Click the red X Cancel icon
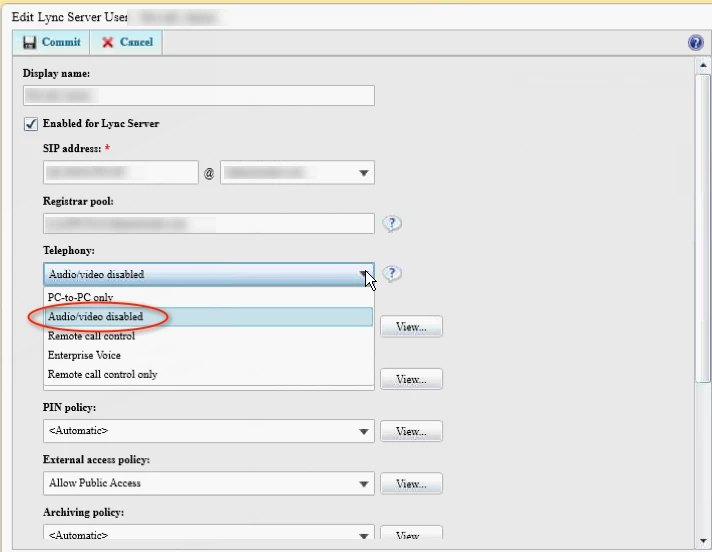Image resolution: width=712 pixels, height=552 pixels. click(108, 42)
